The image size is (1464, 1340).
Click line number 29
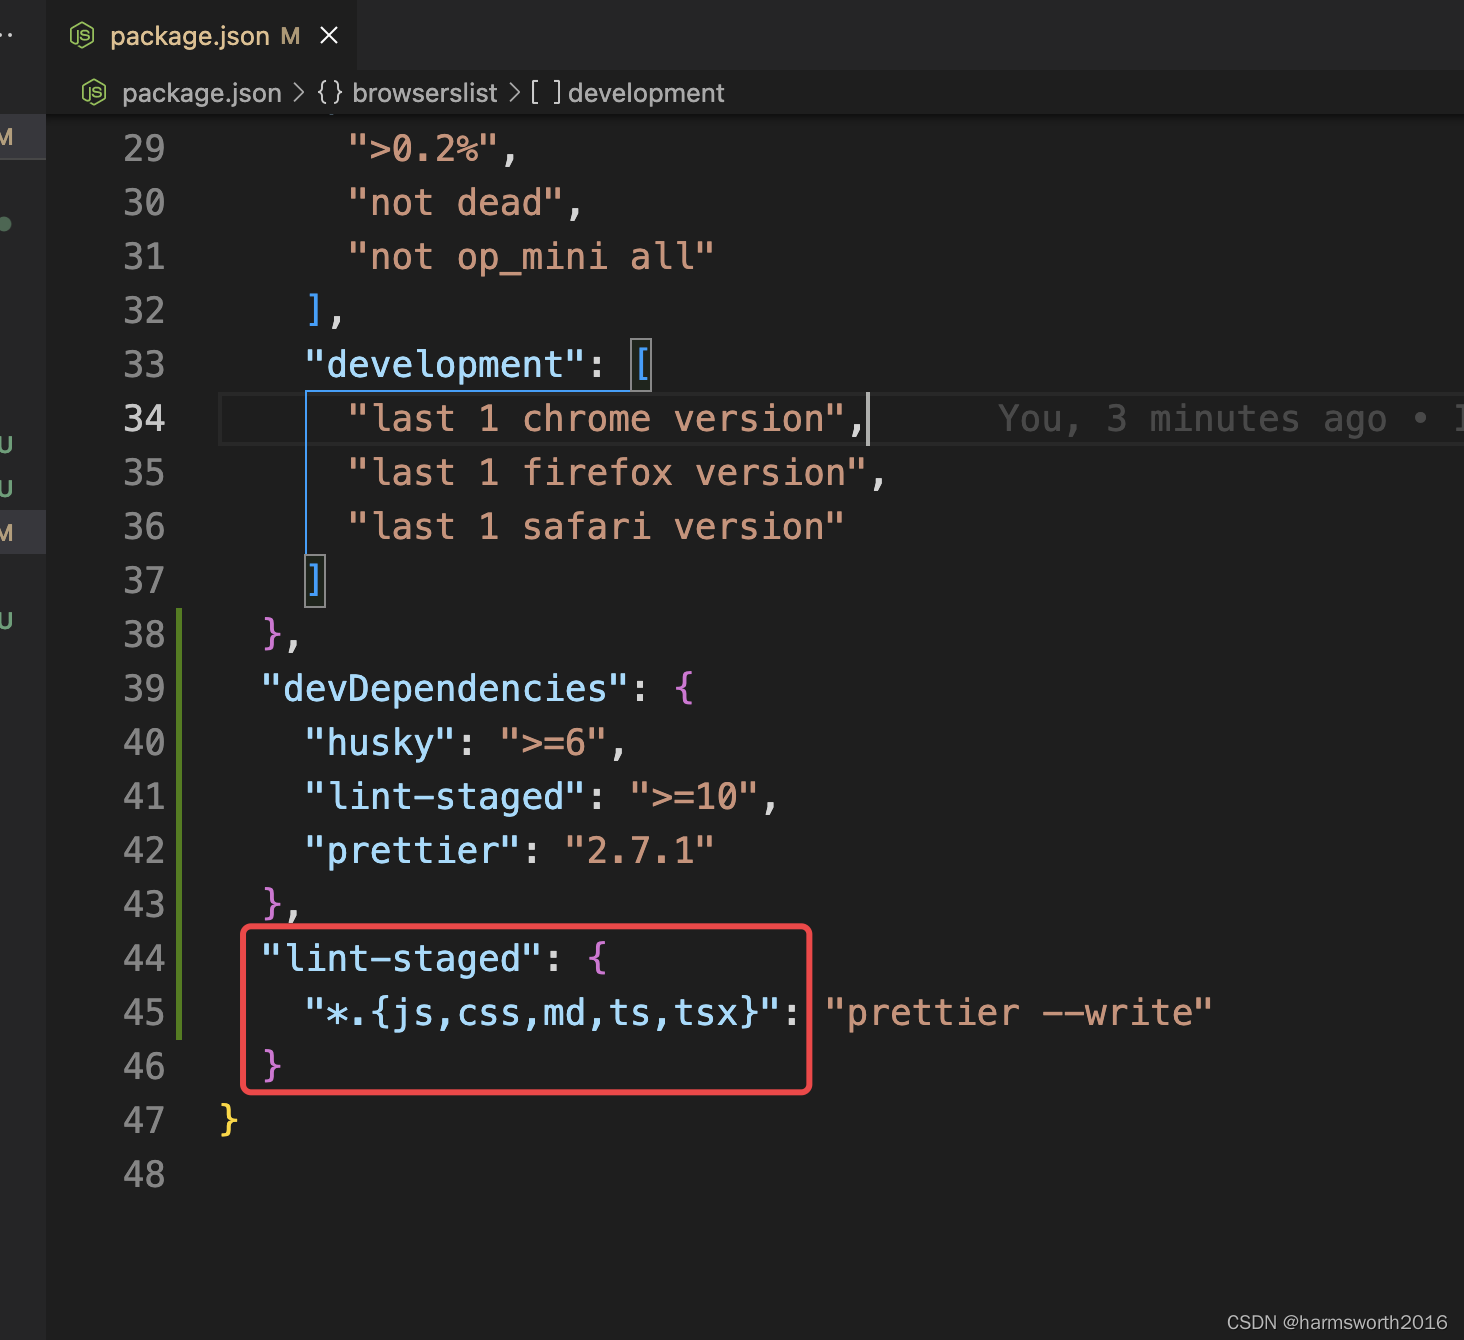[x=144, y=148]
